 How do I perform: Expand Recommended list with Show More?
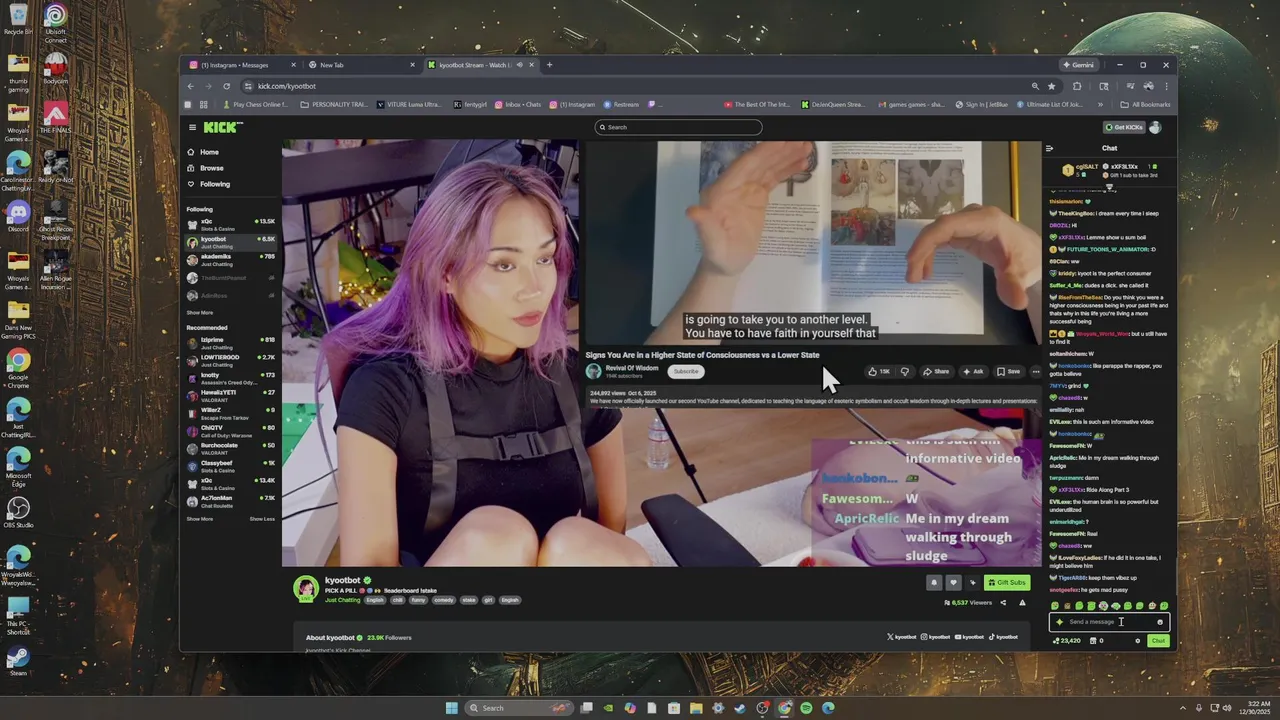[200, 519]
